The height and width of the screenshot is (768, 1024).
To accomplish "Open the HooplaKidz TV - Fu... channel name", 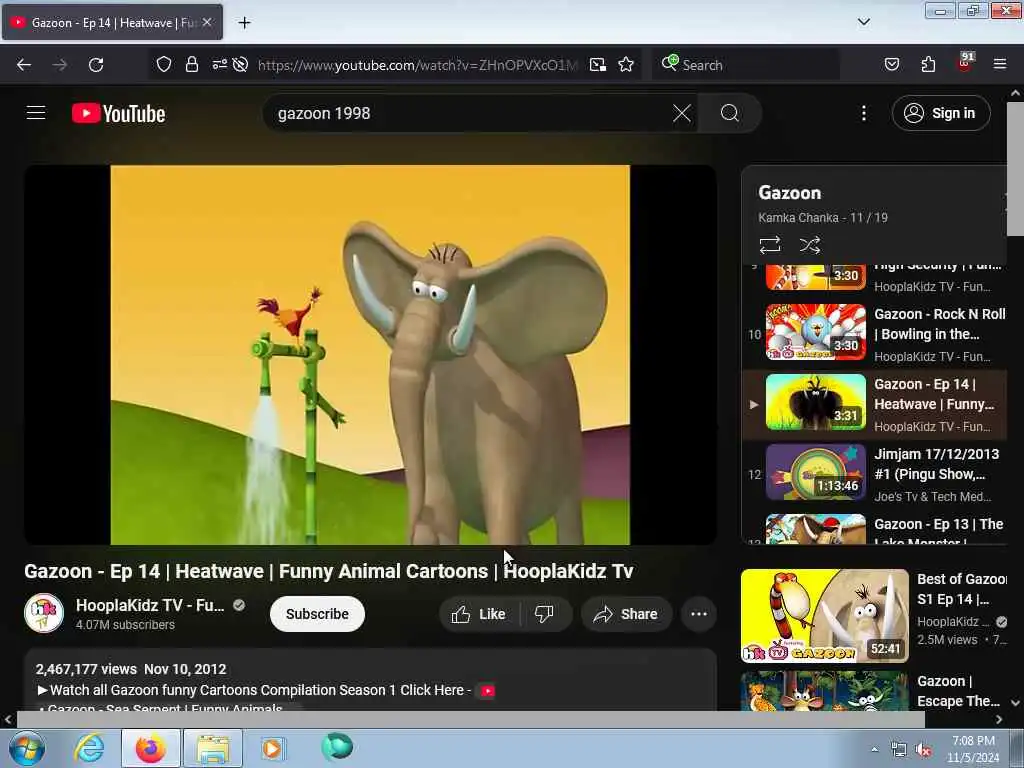I will tap(150, 605).
